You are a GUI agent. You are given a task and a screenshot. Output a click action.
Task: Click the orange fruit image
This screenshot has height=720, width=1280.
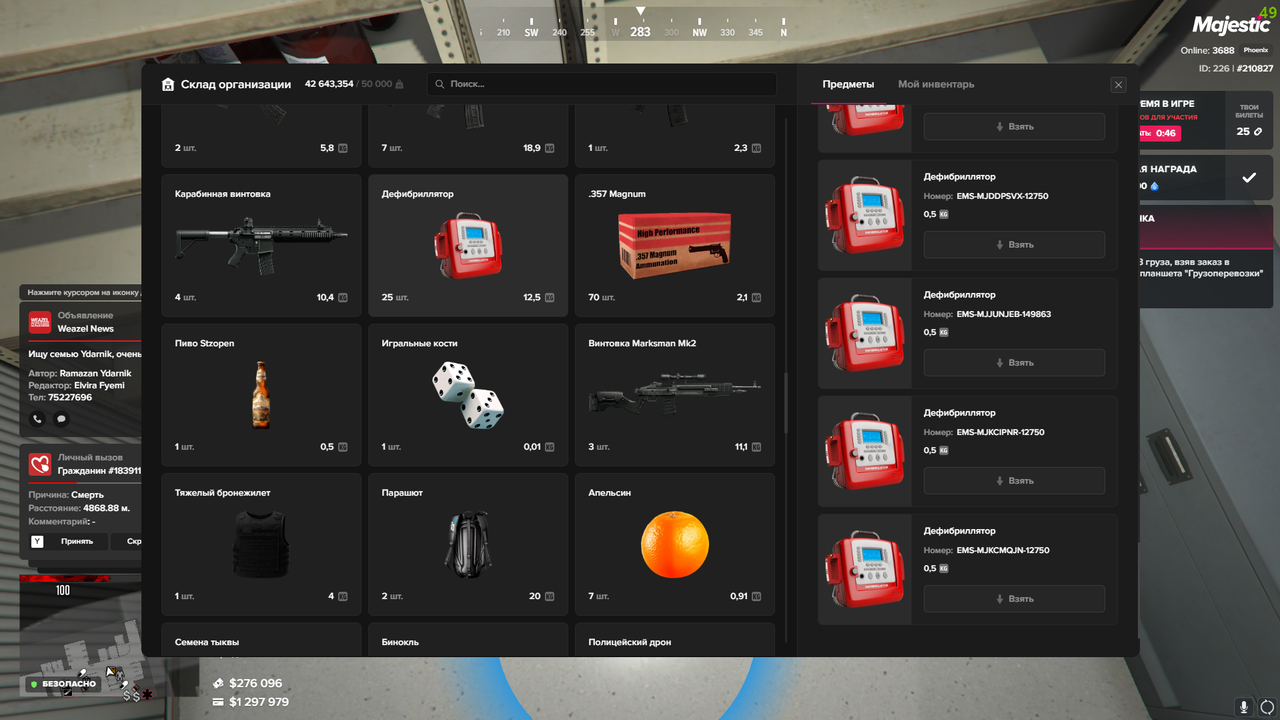pos(675,544)
